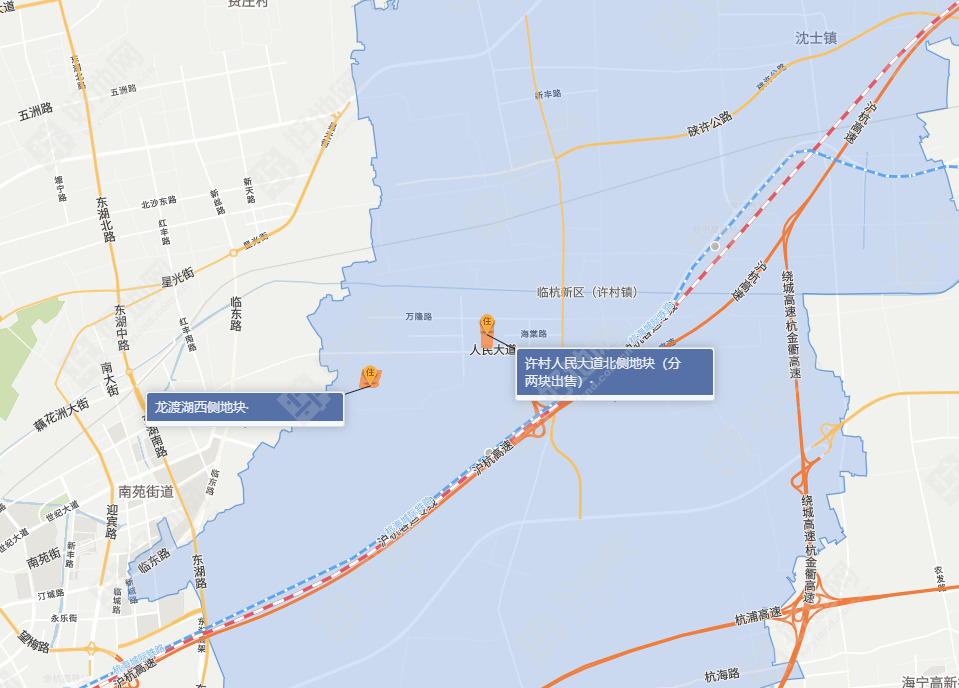Click the junction dot on 东湖中路 at 南大街

(129, 372)
